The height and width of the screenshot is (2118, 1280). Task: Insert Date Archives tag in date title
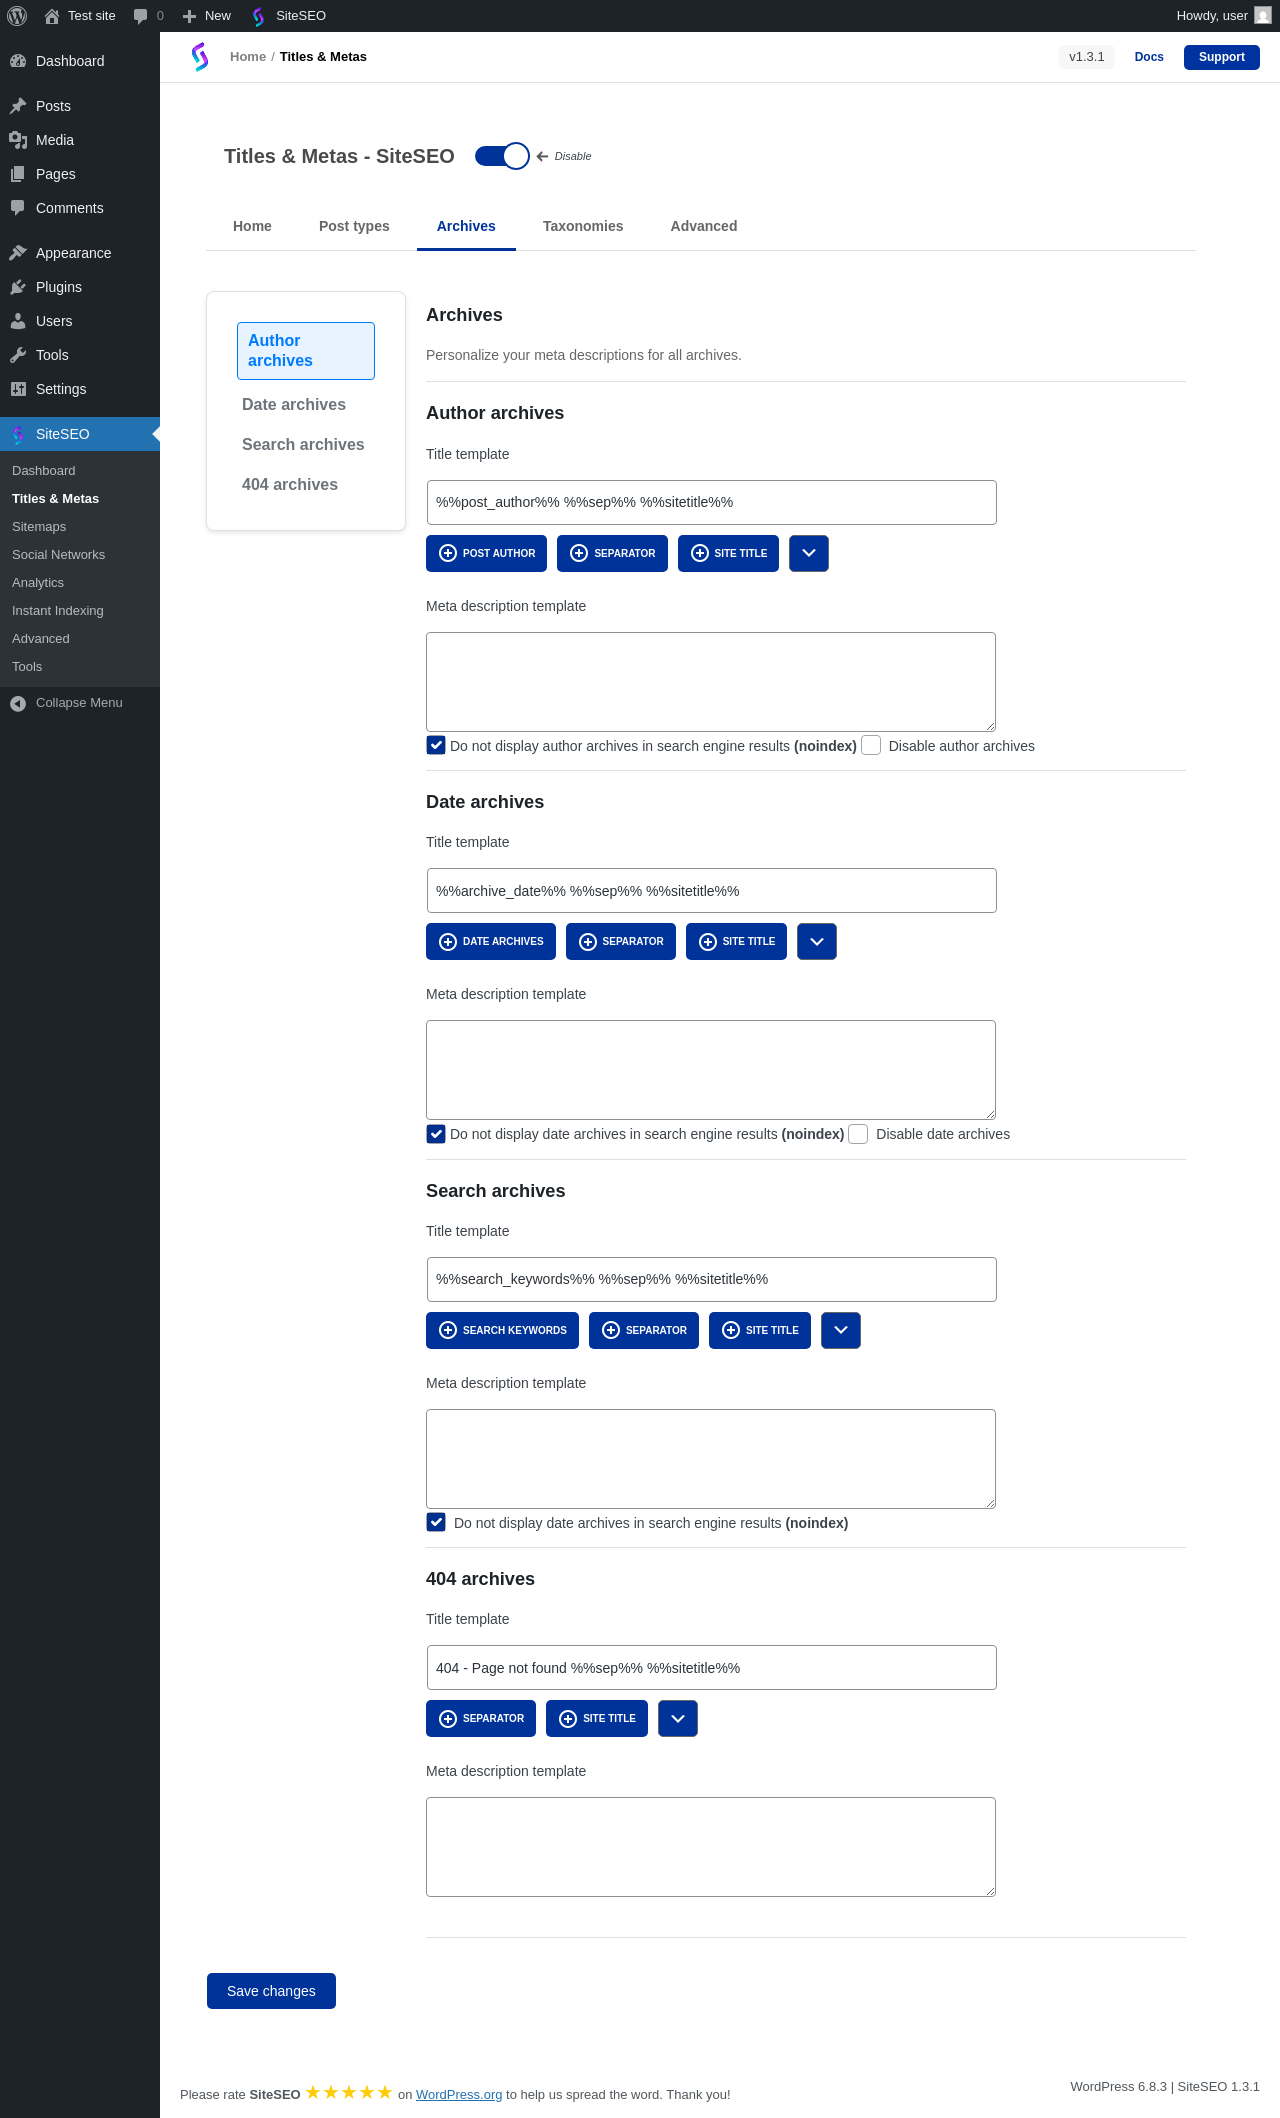[x=491, y=941]
